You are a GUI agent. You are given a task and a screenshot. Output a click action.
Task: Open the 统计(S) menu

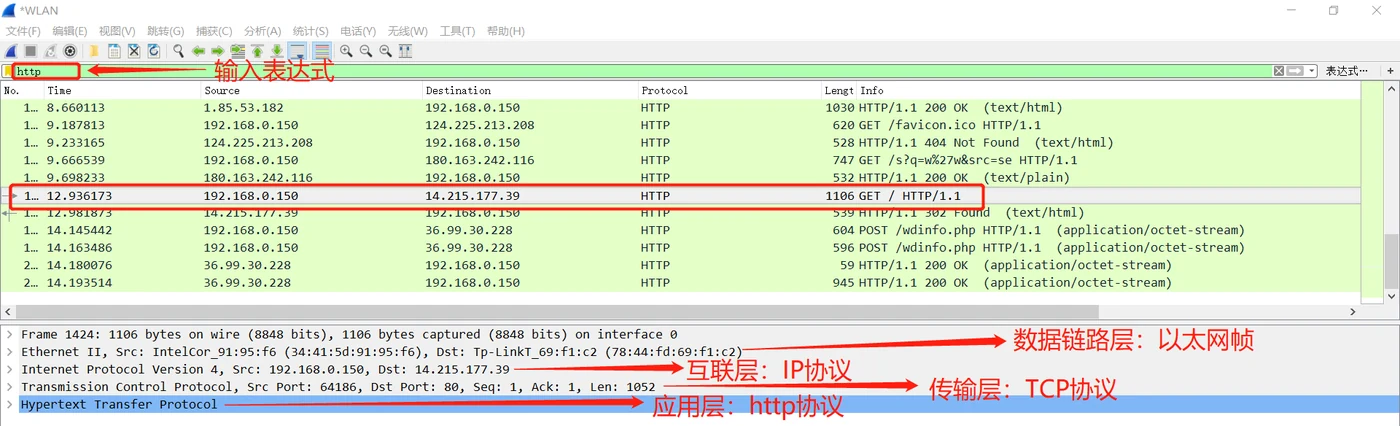[x=310, y=31]
